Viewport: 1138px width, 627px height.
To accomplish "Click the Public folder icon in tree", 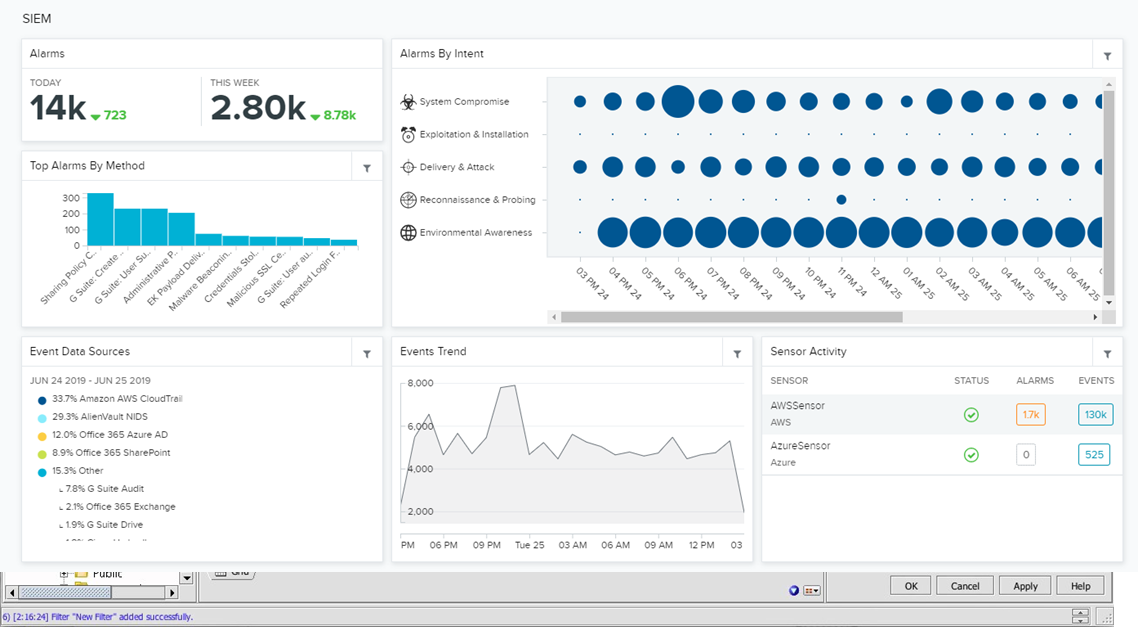I will (80, 574).
